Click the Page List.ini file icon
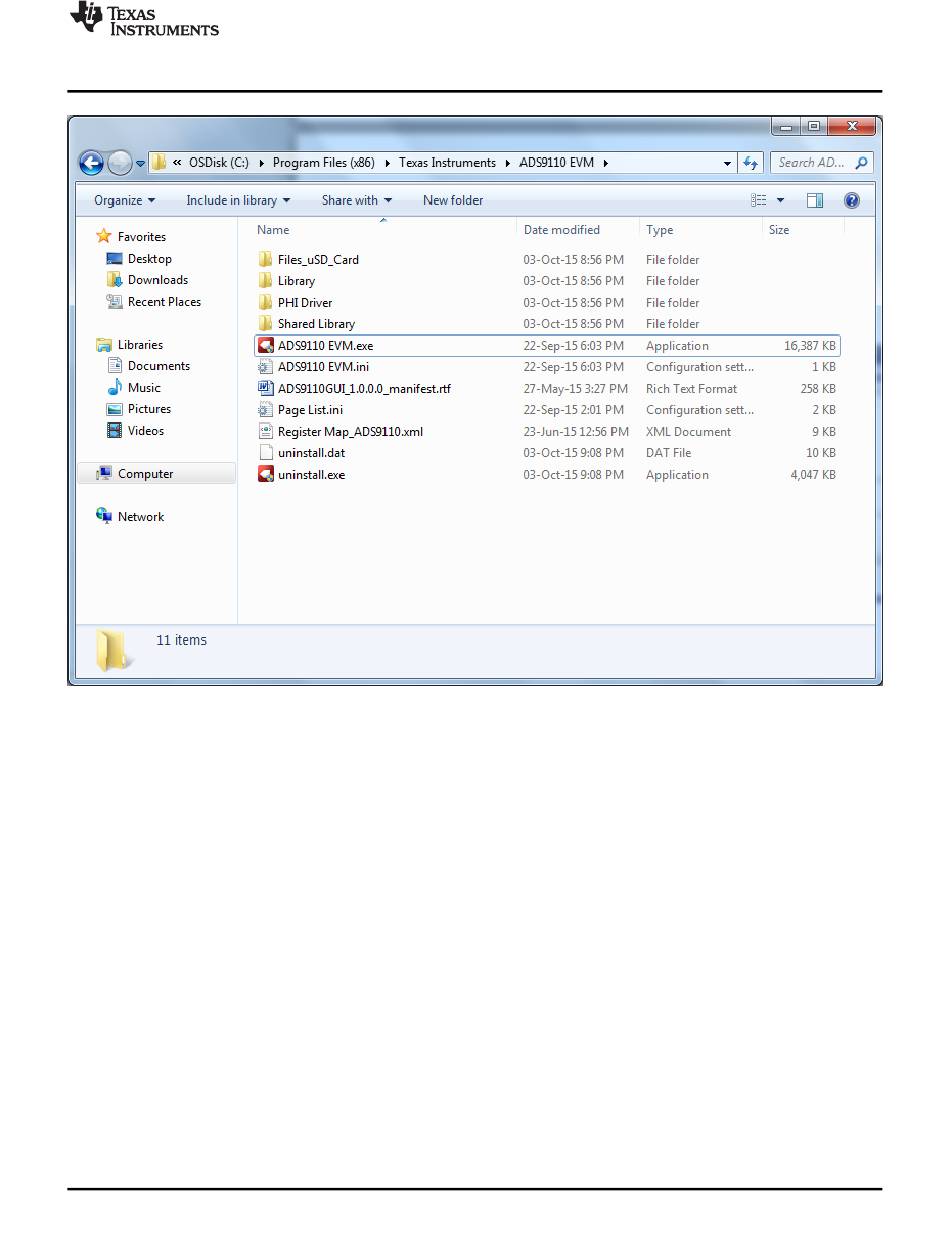This screenshot has width=950, height=1241. 265,410
